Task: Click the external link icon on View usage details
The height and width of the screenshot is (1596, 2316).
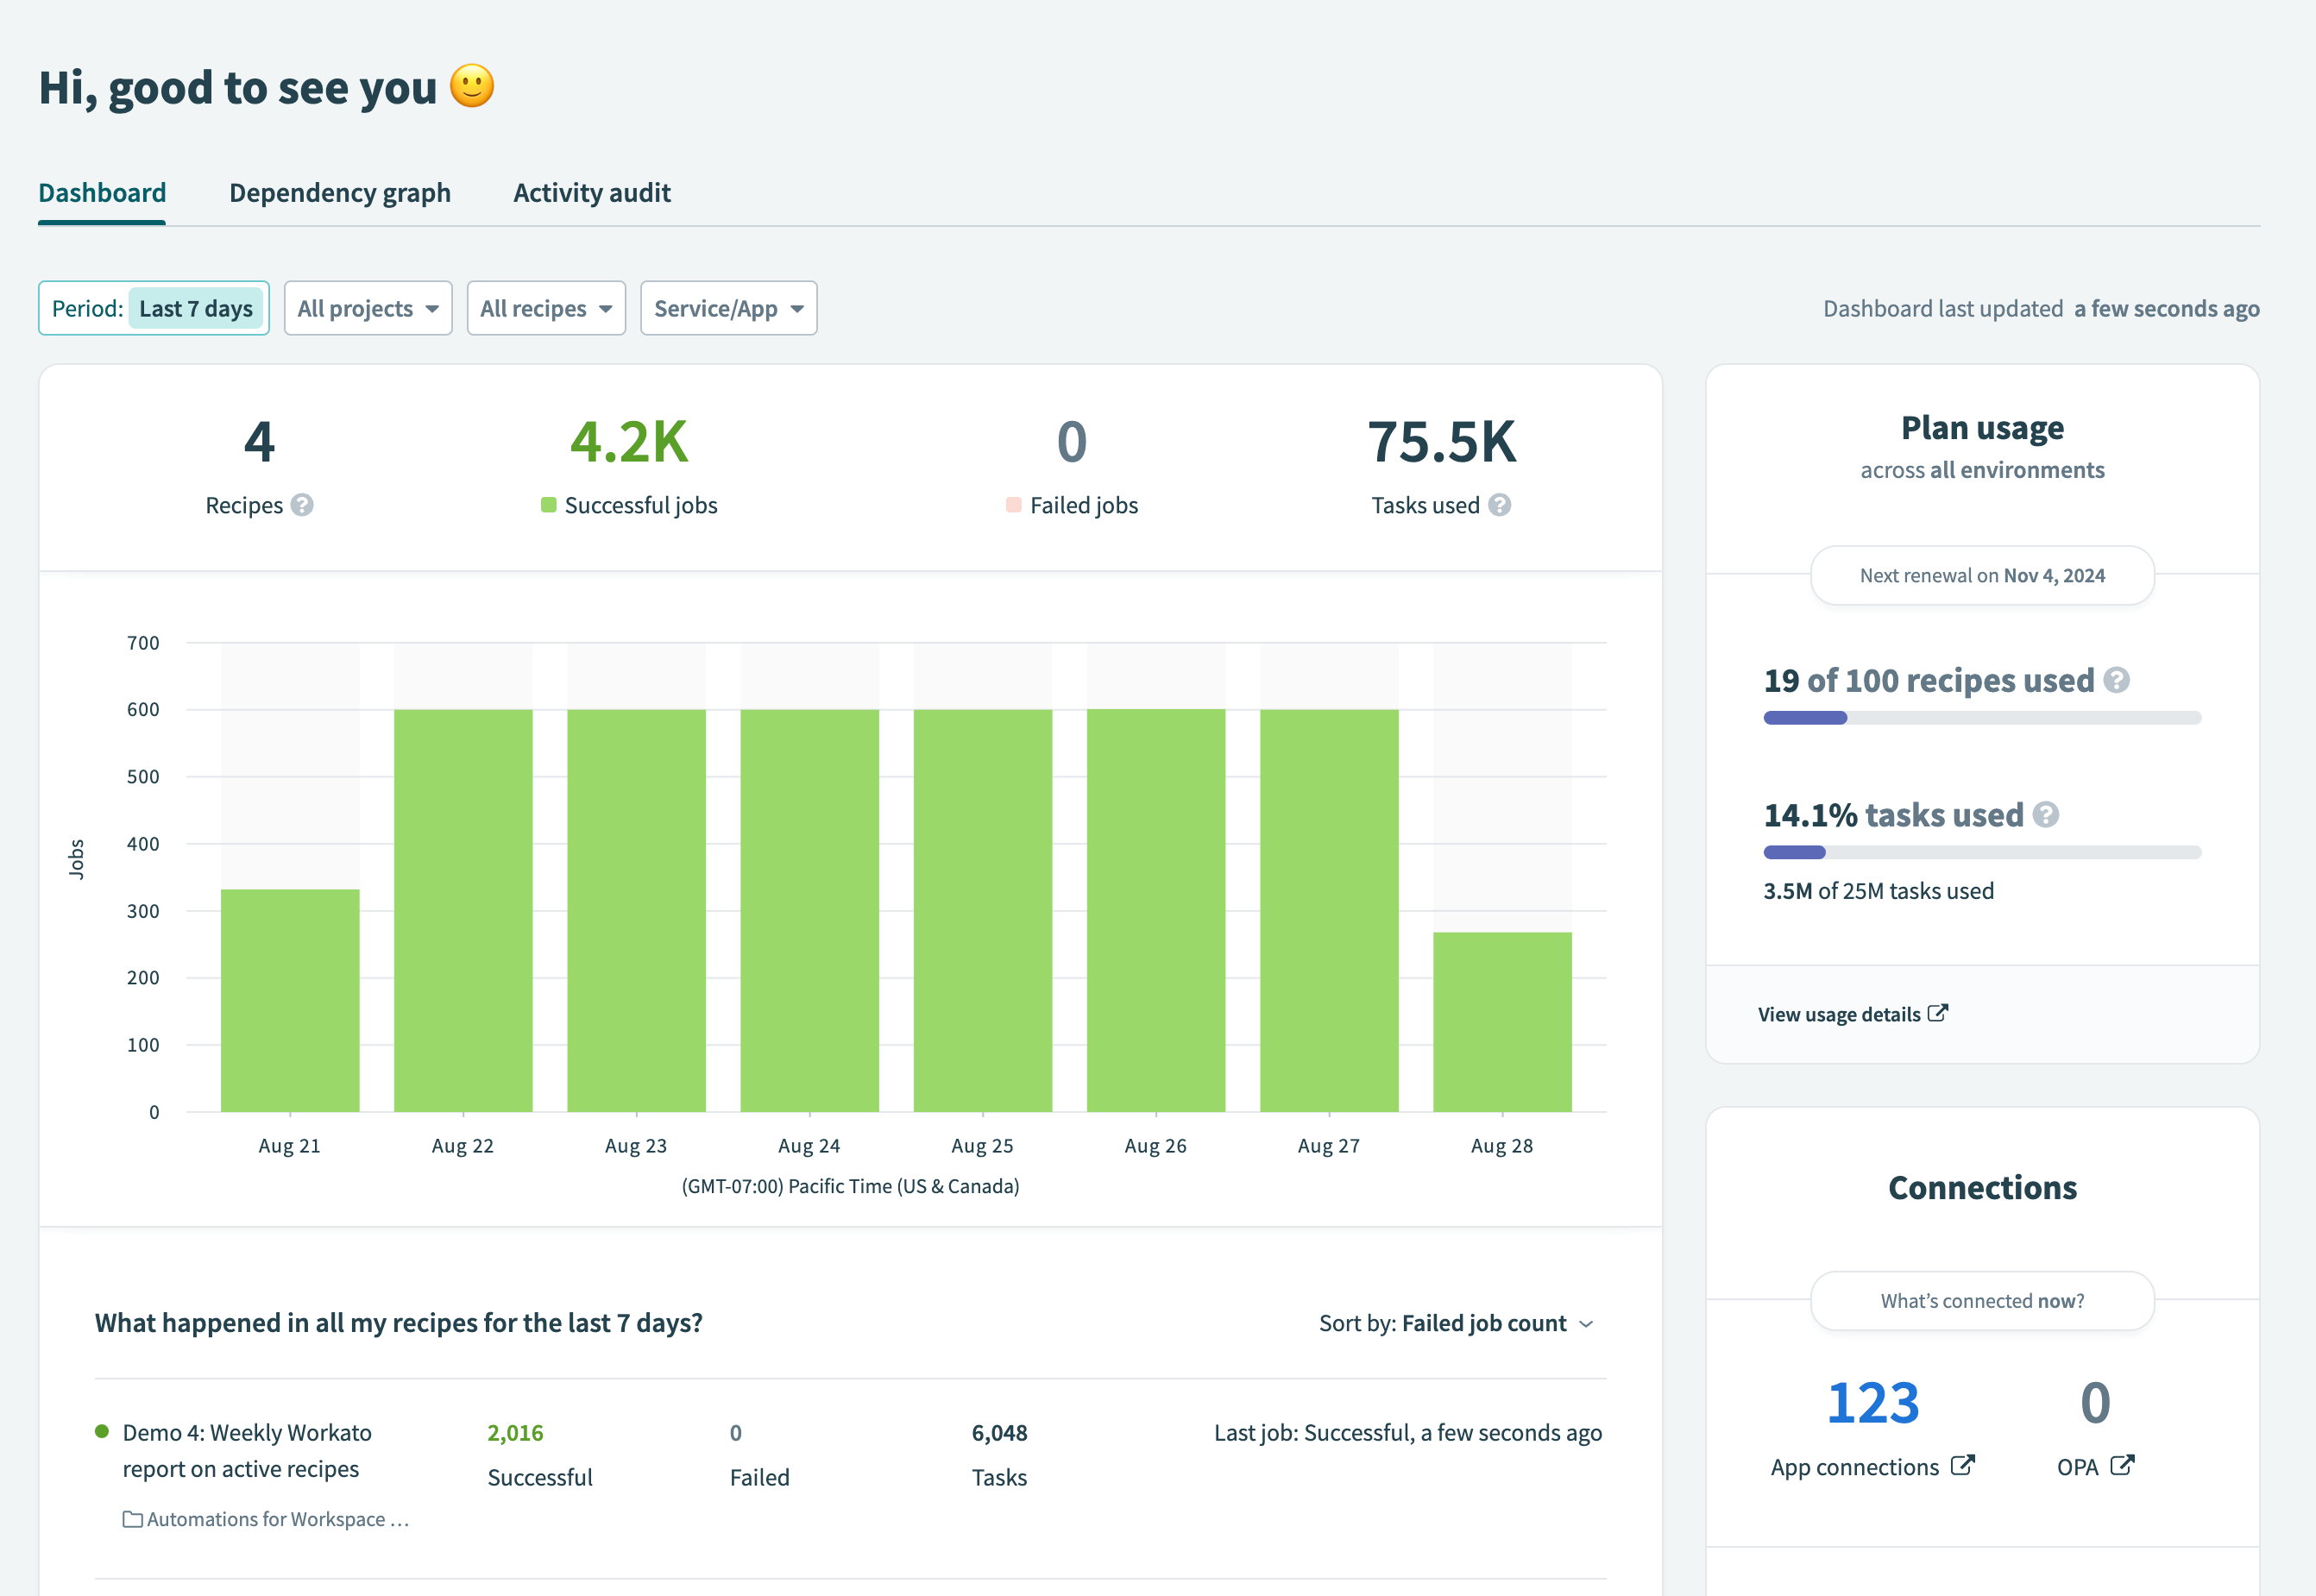Action: (1937, 1013)
